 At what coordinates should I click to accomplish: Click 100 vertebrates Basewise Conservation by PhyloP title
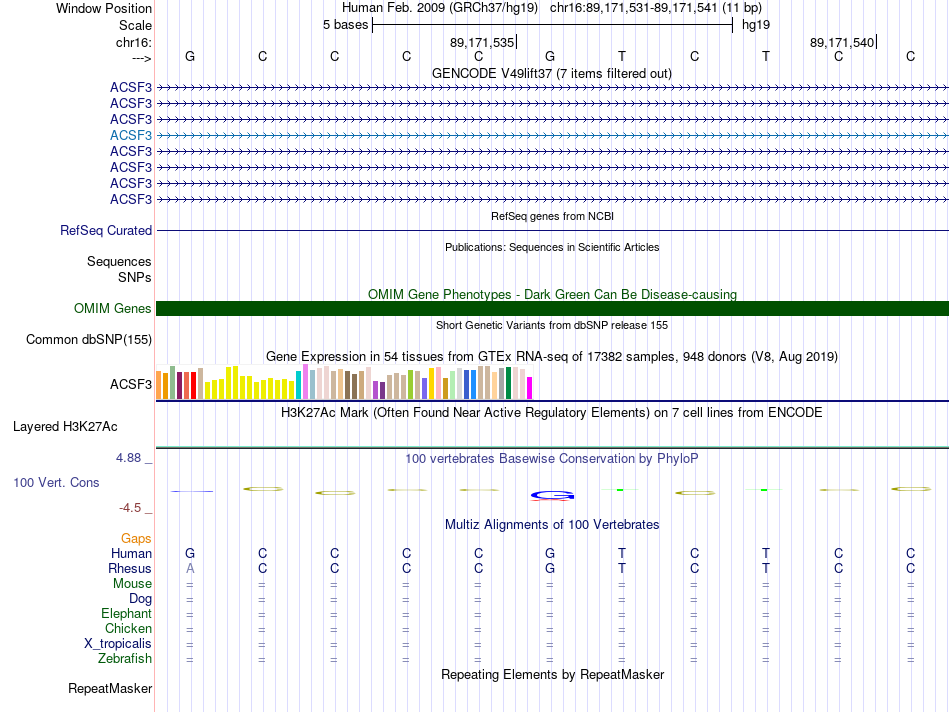point(552,459)
